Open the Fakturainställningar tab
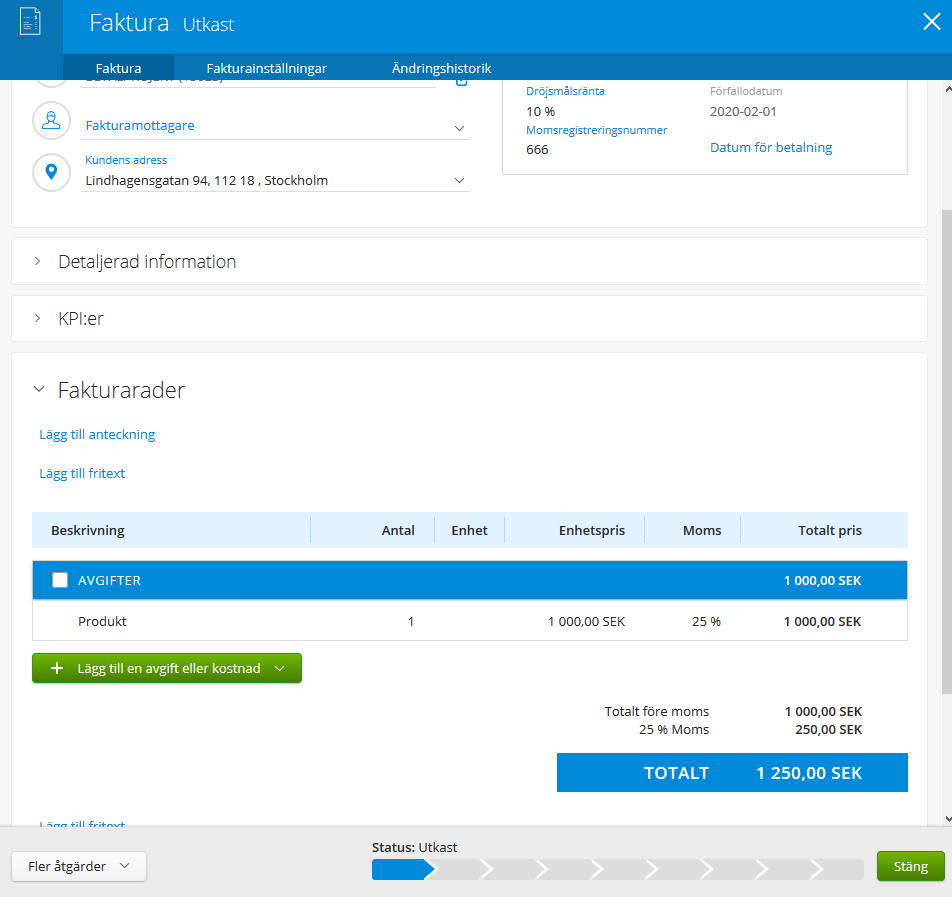The height and width of the screenshot is (897, 952). point(267,68)
